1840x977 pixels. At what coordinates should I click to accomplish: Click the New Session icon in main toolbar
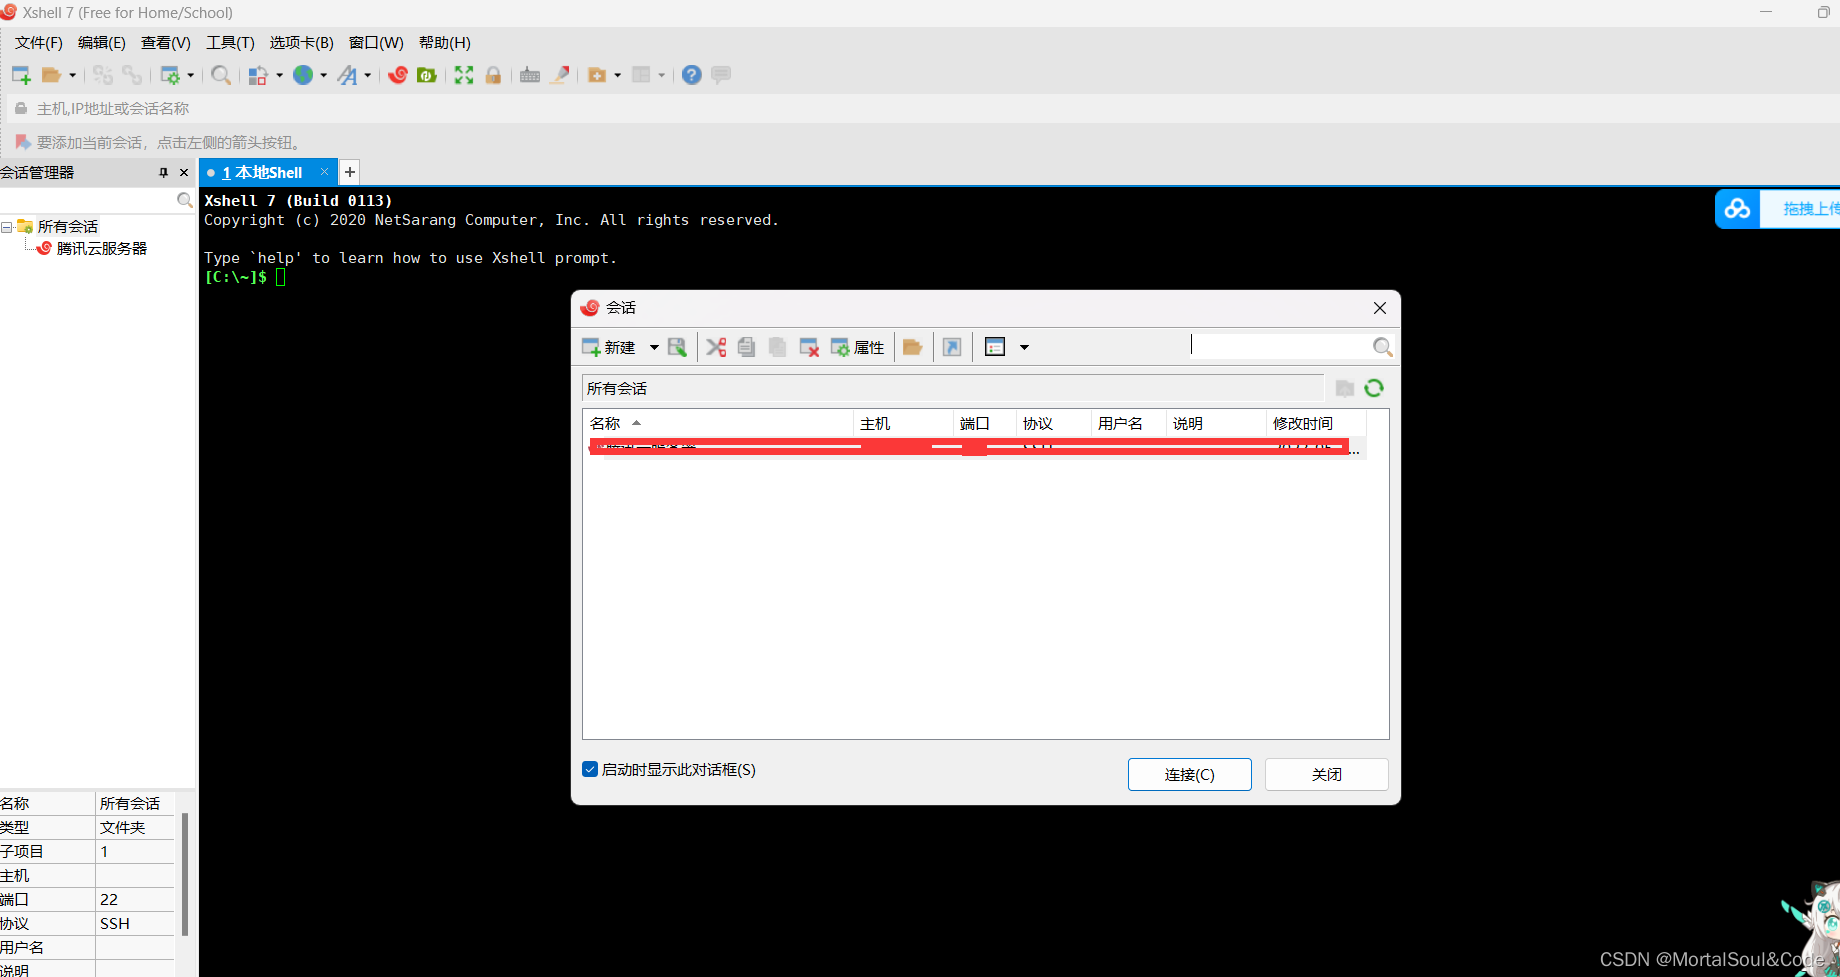21,75
